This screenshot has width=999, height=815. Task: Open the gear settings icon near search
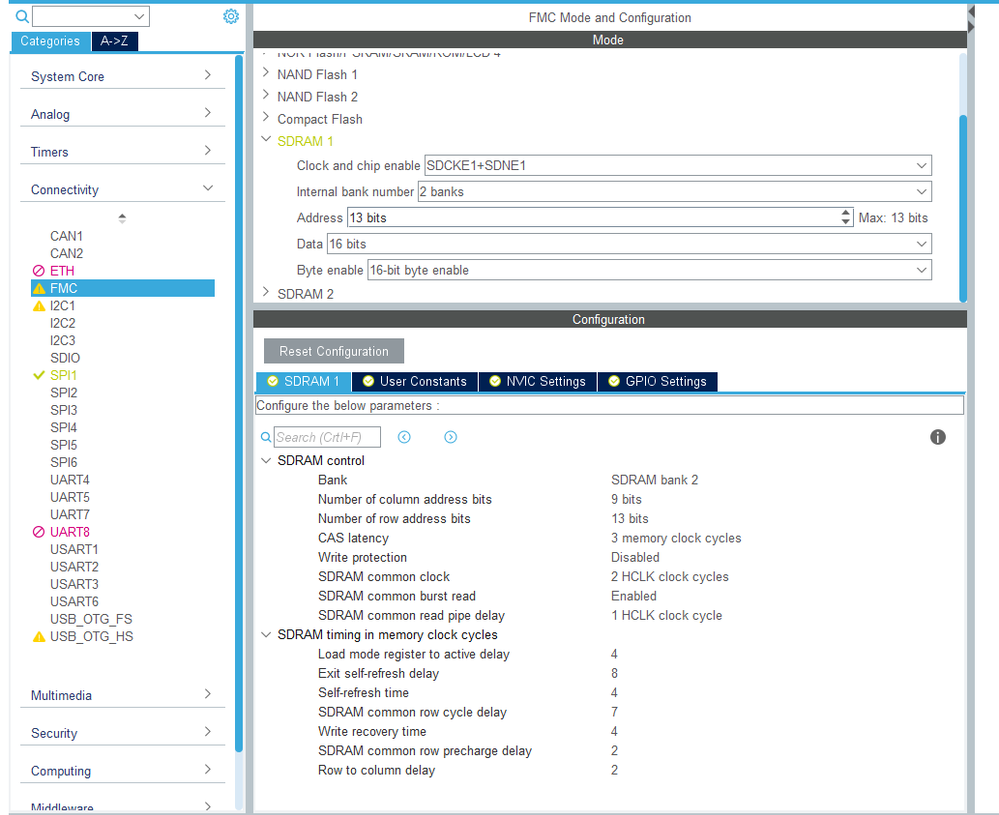pos(231,16)
